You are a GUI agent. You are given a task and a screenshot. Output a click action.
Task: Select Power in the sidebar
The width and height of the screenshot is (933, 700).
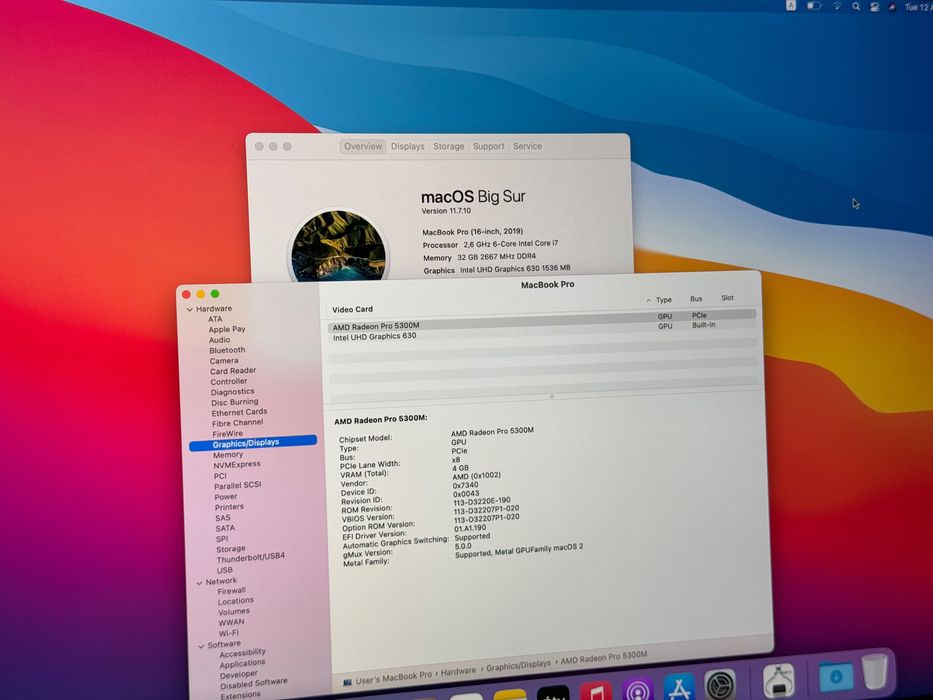click(x=226, y=497)
